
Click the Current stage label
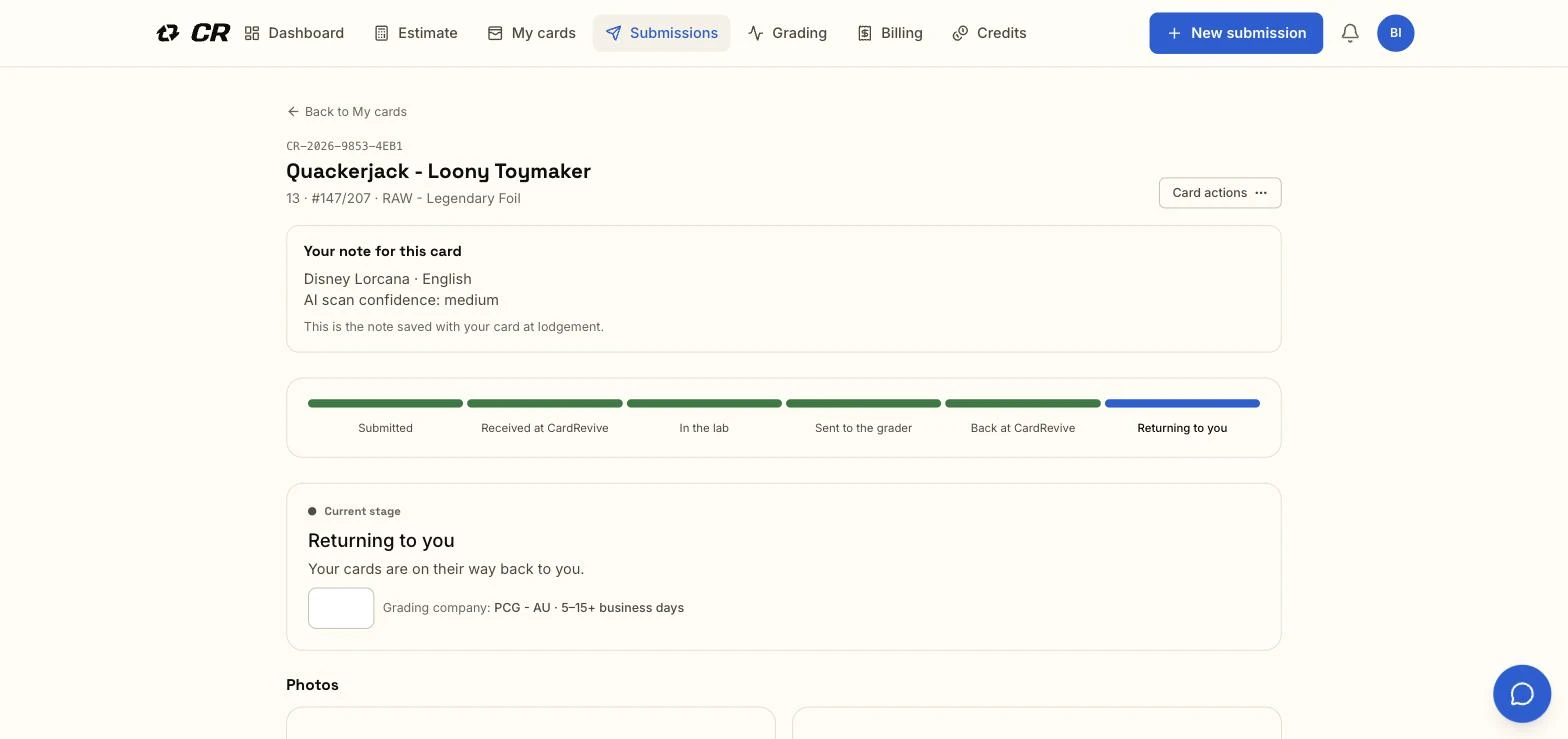(x=362, y=511)
